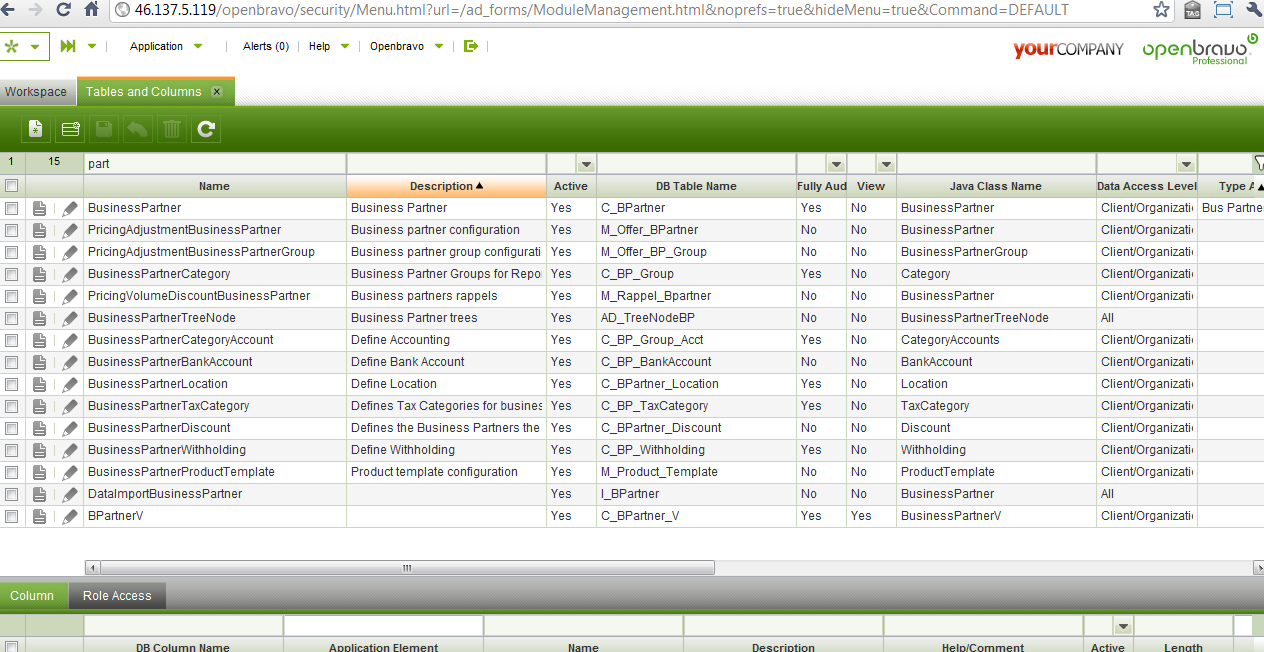Click the Save floppy disk toolbar icon

click(x=104, y=129)
